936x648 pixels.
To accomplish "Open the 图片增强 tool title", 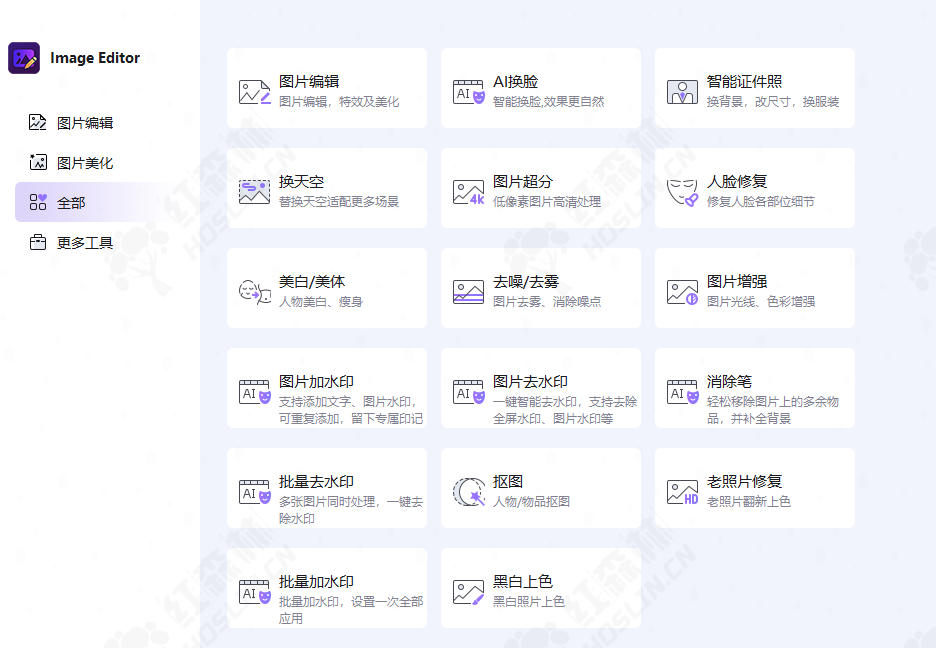I will (737, 282).
